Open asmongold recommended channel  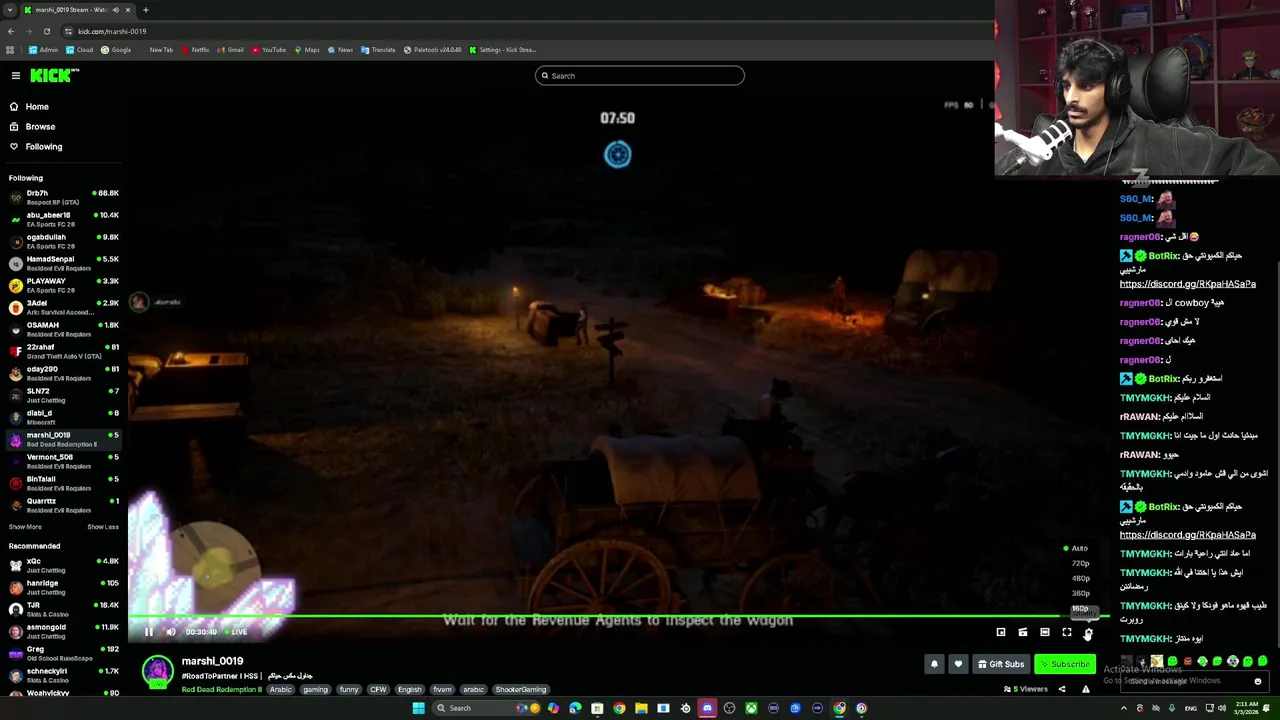tap(63, 631)
